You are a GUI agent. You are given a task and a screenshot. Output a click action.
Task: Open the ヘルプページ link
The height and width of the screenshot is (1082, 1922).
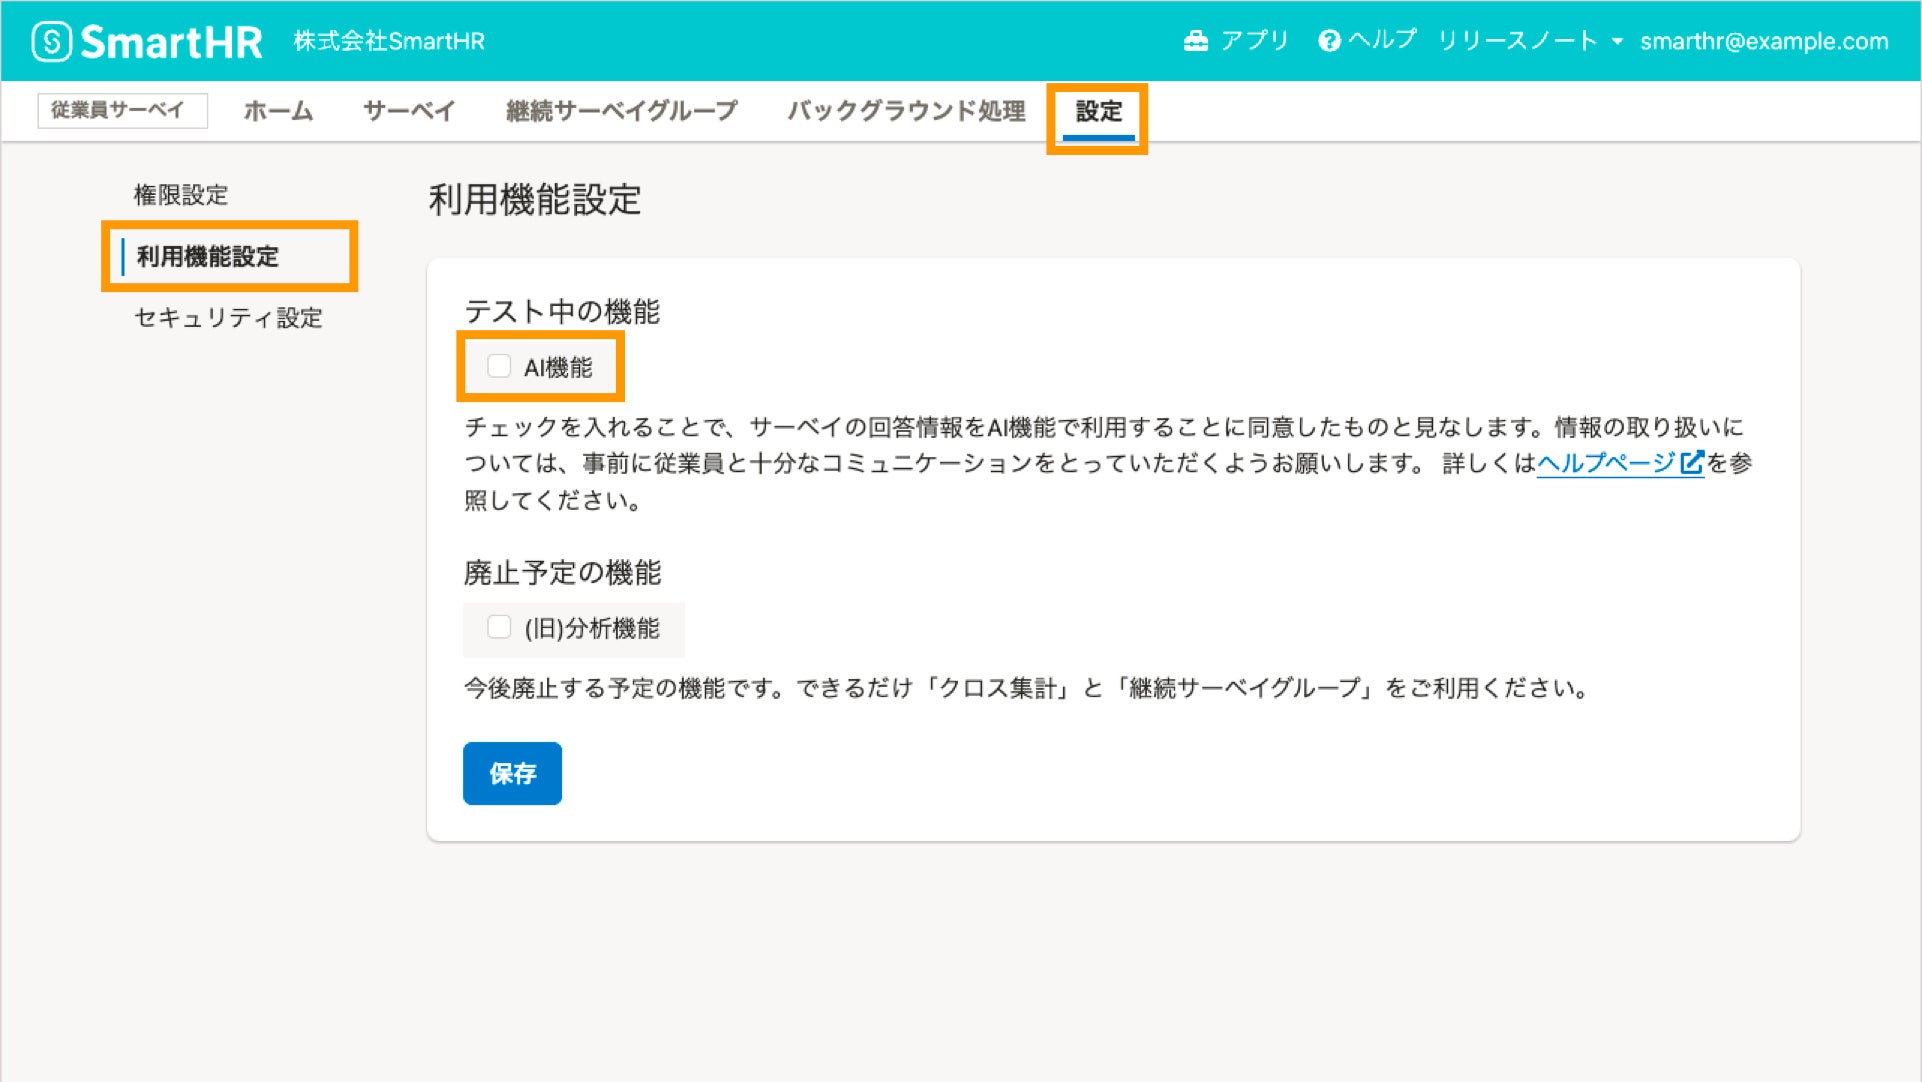pos(1605,463)
